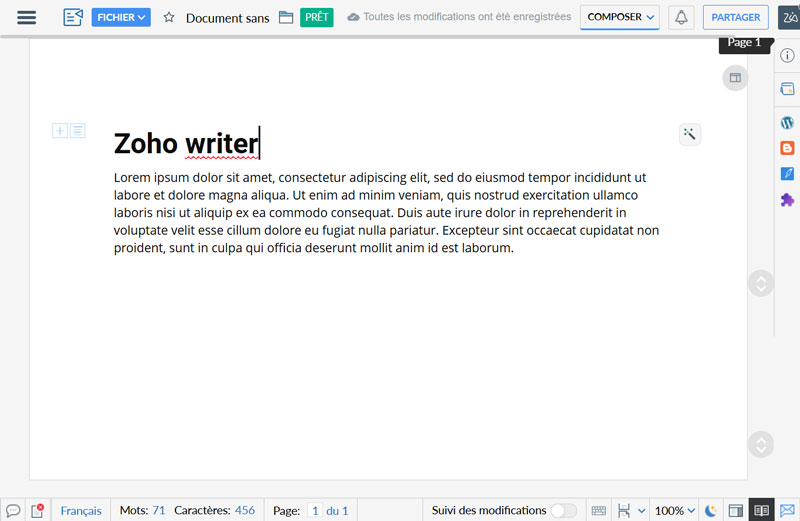Viewport: 800px width, 521px height.
Task: Open the folder location icon
Action: tap(286, 17)
